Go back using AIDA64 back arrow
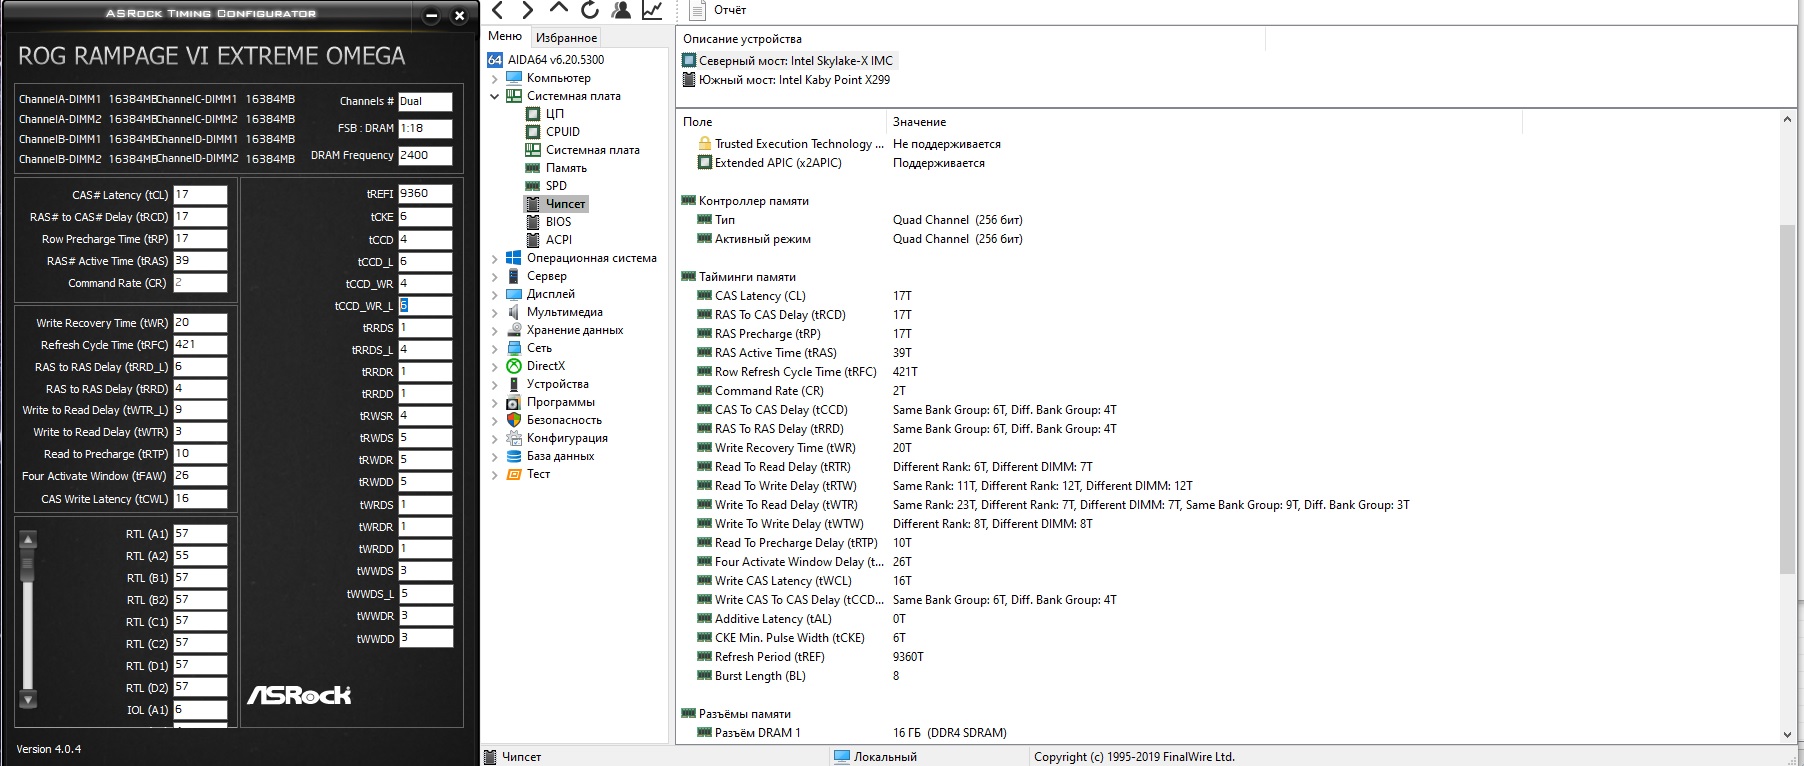Screen dimensions: 1804x766 [x=497, y=10]
